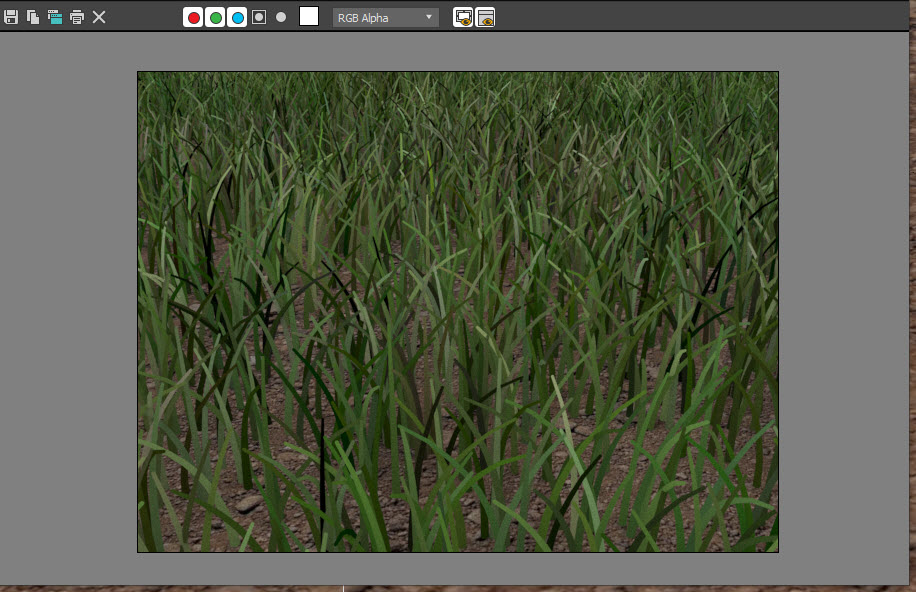Open the RGB Alpha channel dropdown

click(386, 18)
